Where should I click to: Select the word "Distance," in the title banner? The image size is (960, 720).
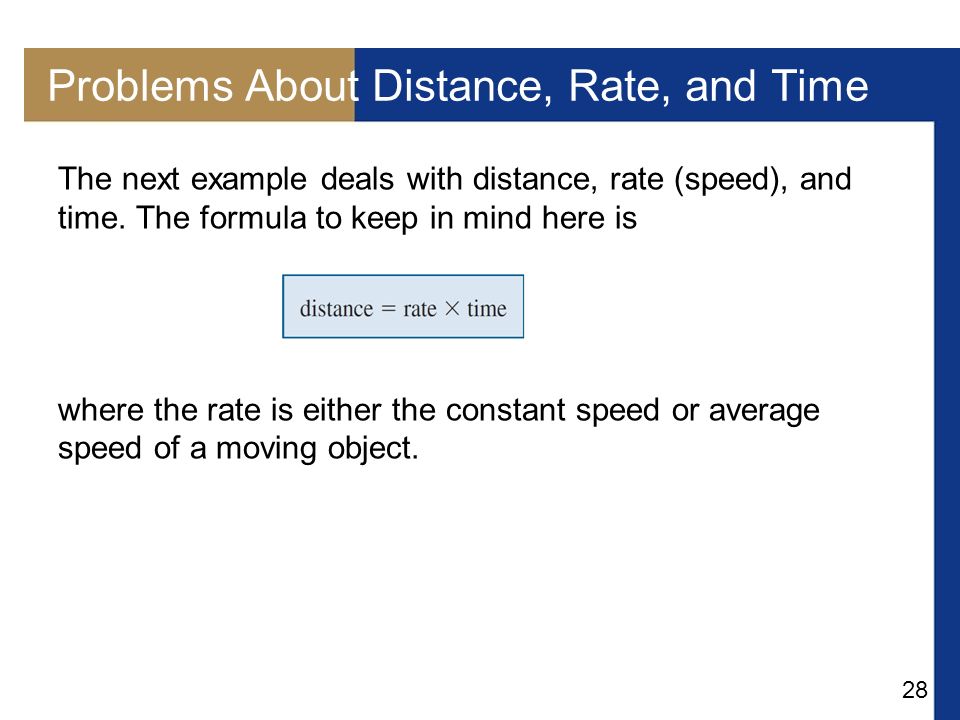coord(458,85)
